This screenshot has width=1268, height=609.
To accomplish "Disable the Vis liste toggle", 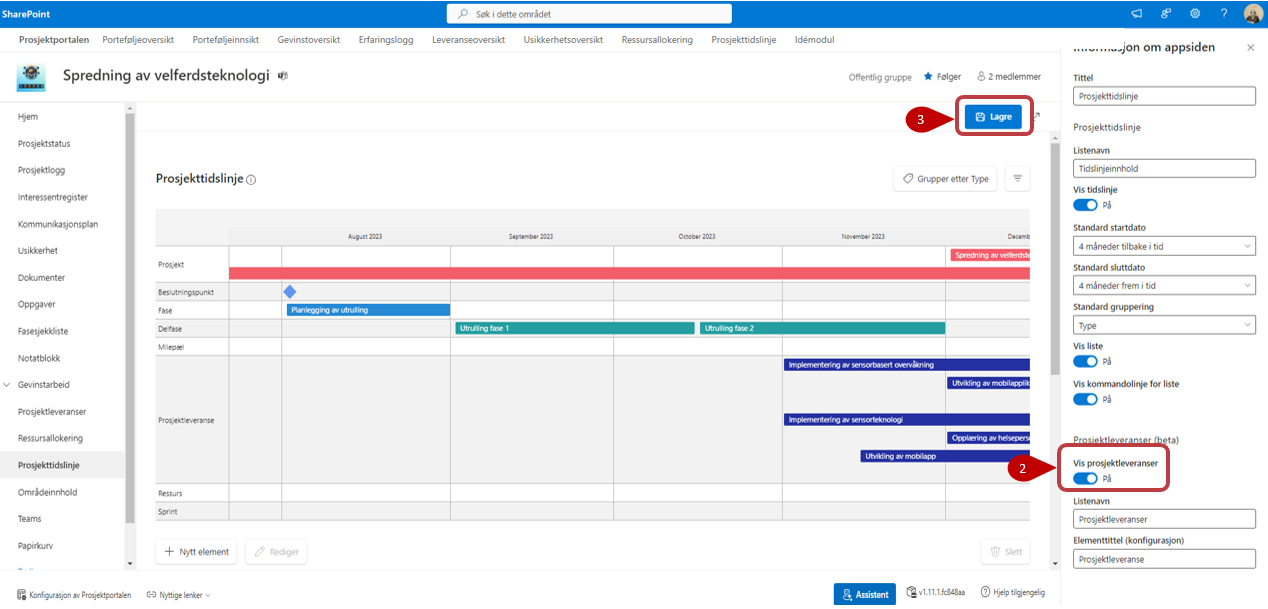I will [1085, 361].
